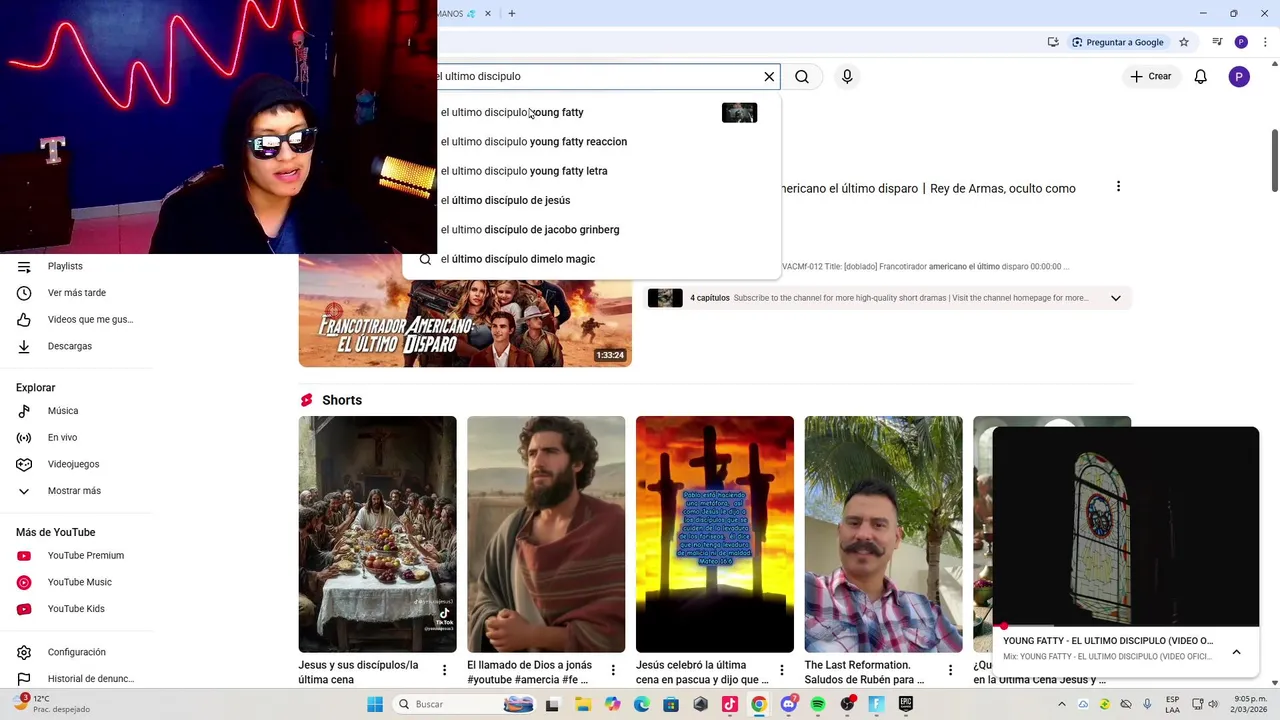Open Microsoft Edge from taskbar
This screenshot has height=720, width=1280.
coord(641,704)
